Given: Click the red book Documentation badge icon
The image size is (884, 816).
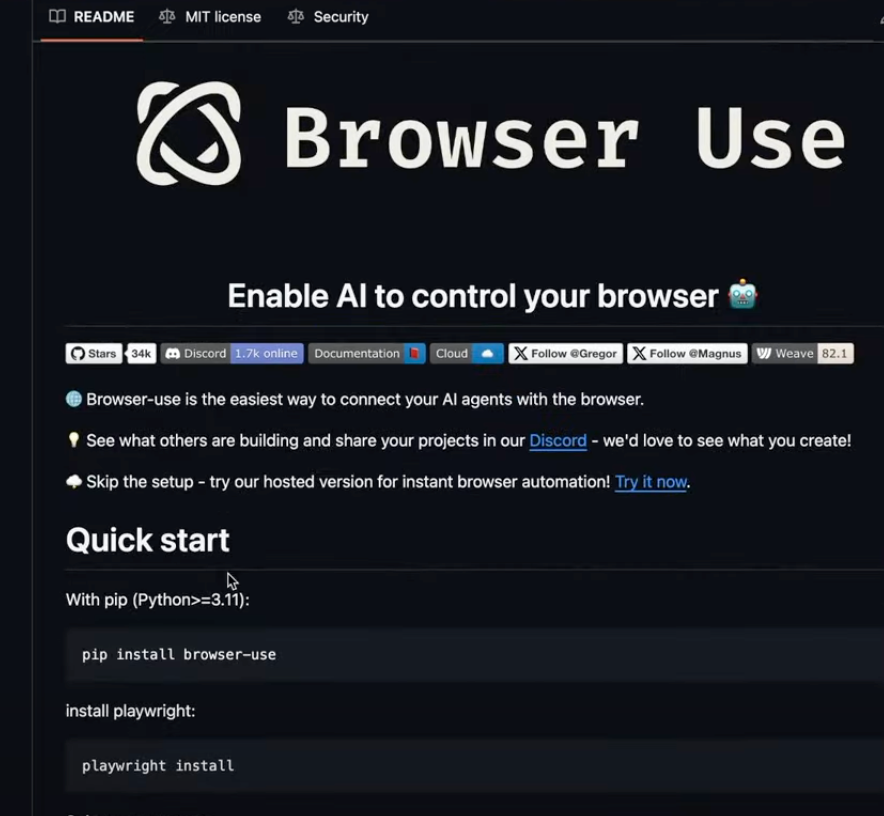Looking at the screenshot, I should tap(414, 354).
